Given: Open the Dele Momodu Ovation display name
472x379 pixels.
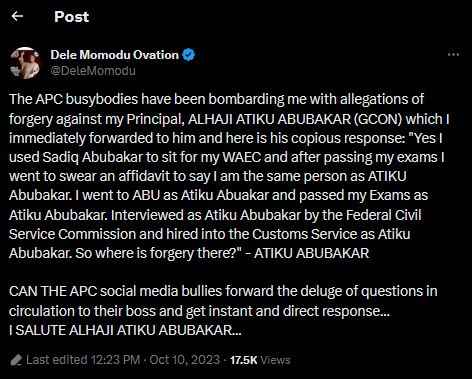Looking at the screenshot, I should click(115, 55).
